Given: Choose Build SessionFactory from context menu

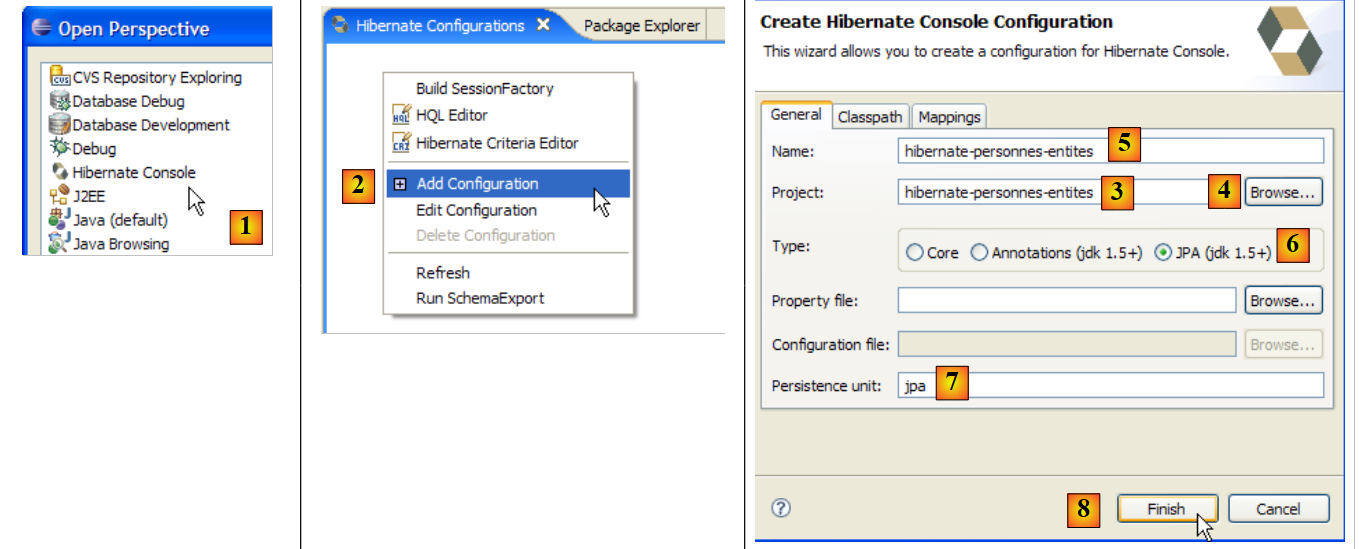Looking at the screenshot, I should pos(484,89).
